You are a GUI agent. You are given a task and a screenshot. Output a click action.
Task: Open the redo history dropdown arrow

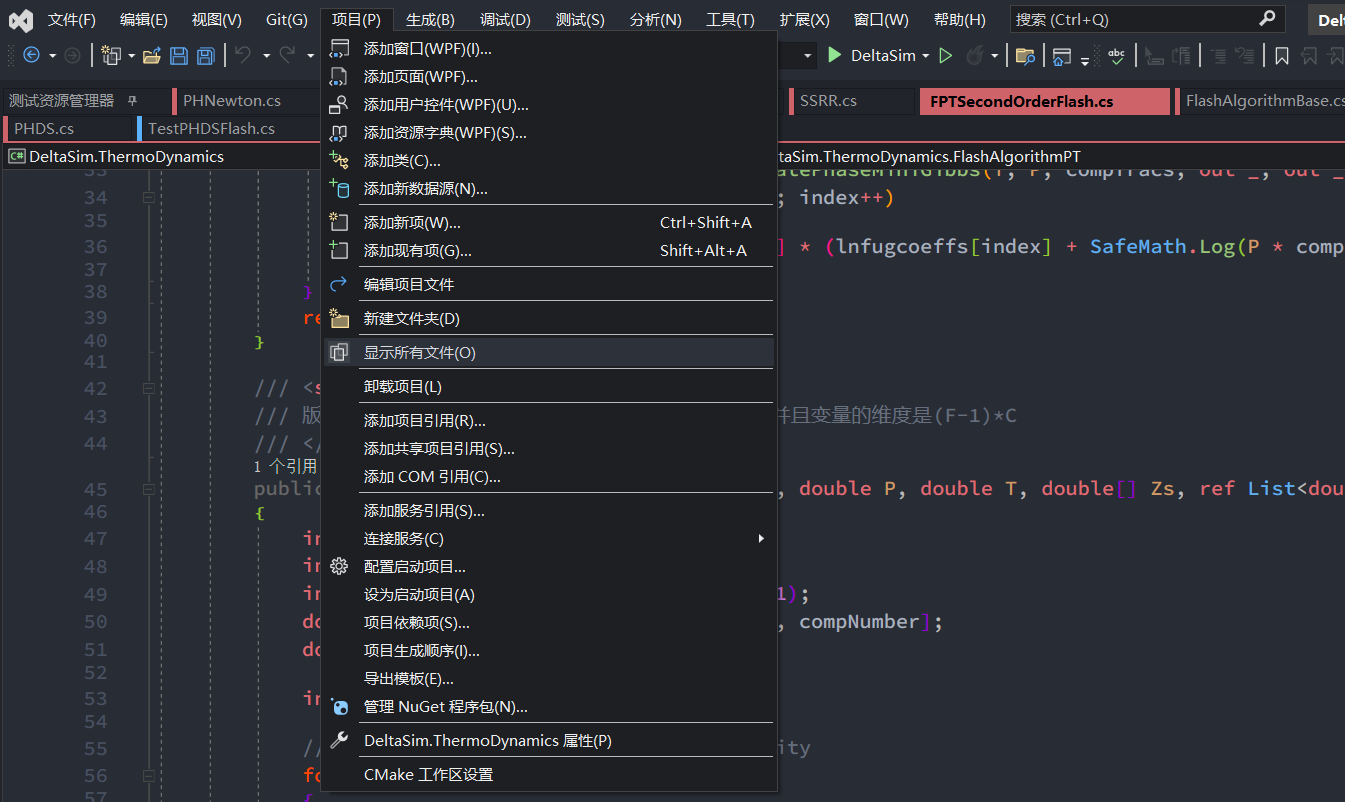click(x=310, y=56)
